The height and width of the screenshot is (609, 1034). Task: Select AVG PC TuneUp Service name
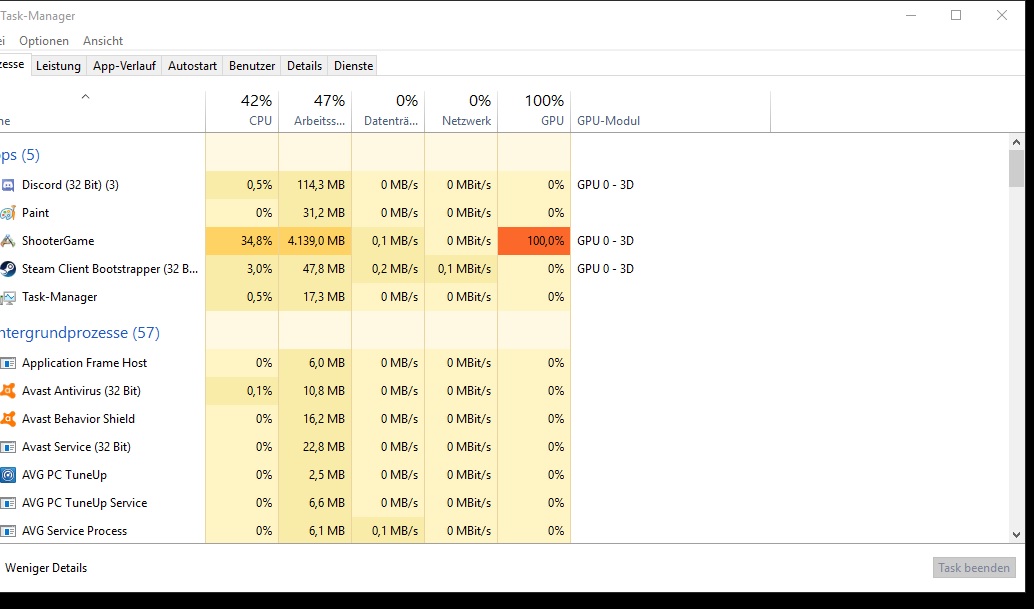[84, 503]
